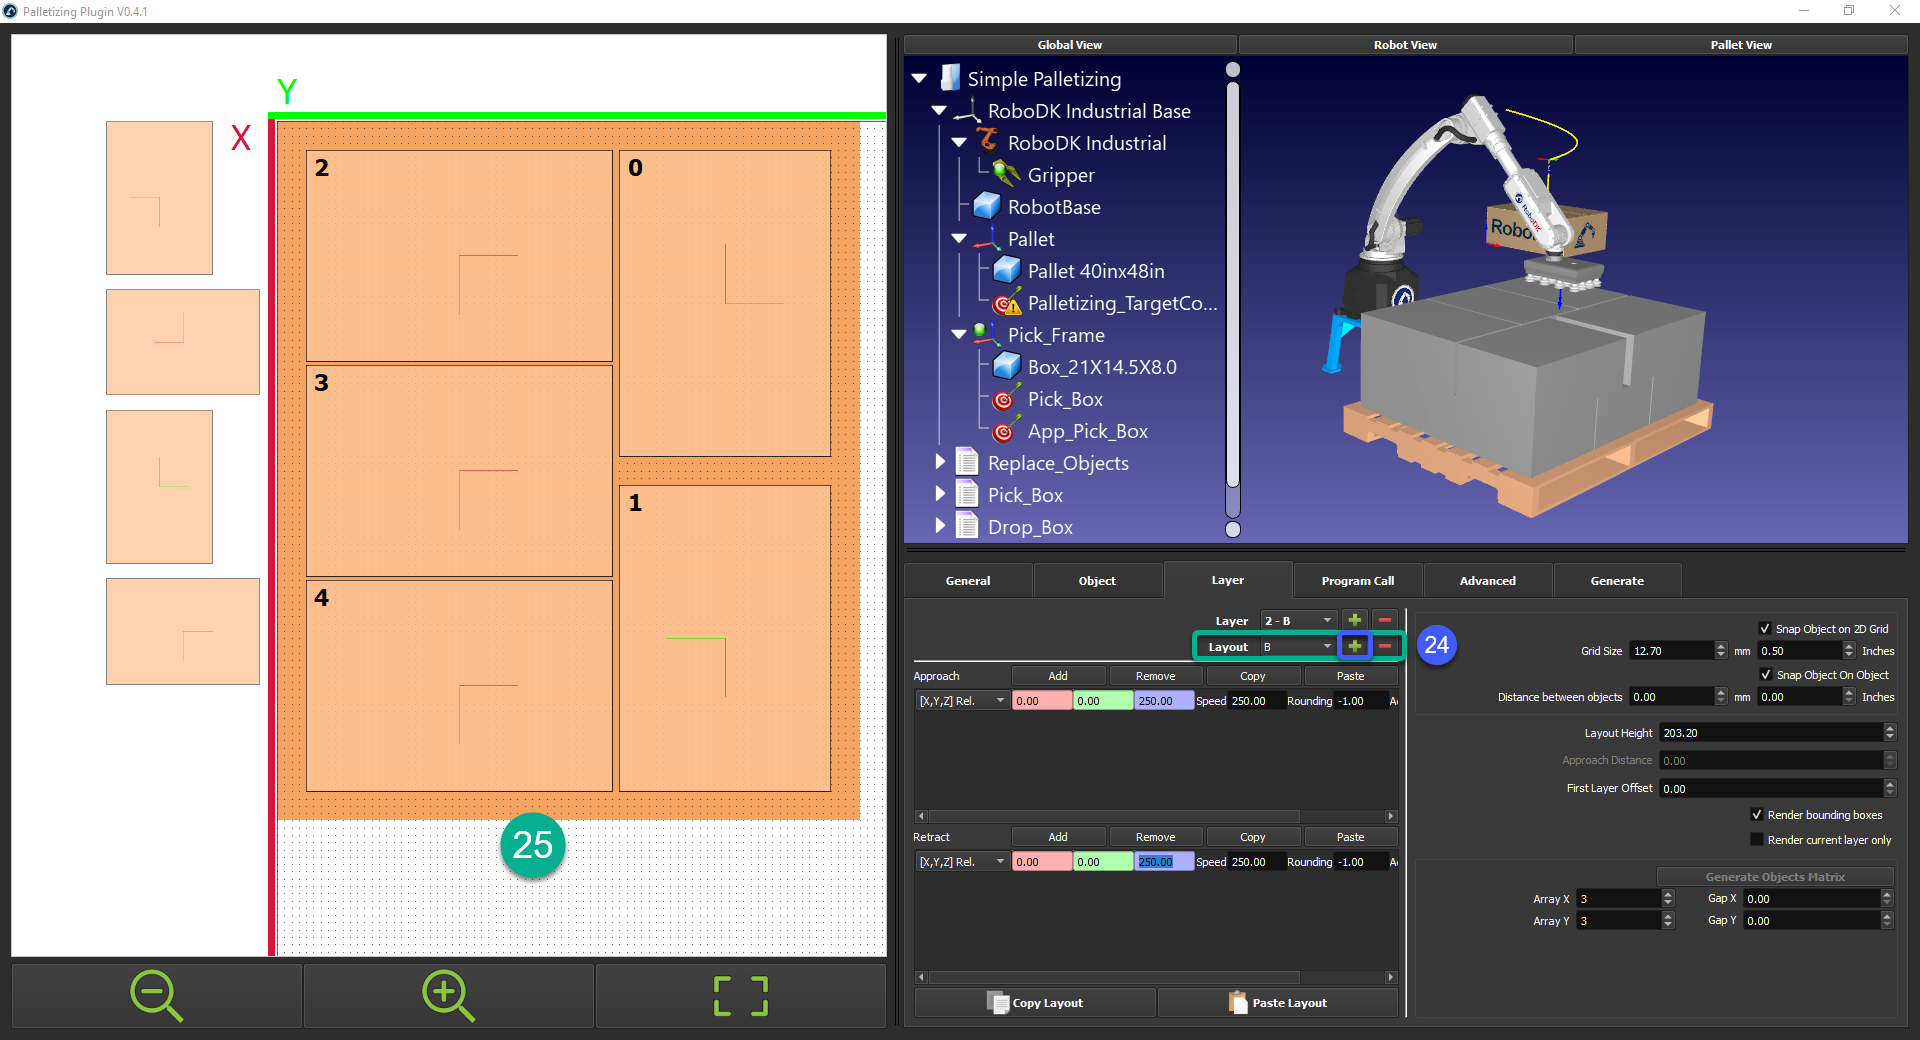Uncheck Render bounding boxes
1920x1040 pixels.
pos(1757,815)
